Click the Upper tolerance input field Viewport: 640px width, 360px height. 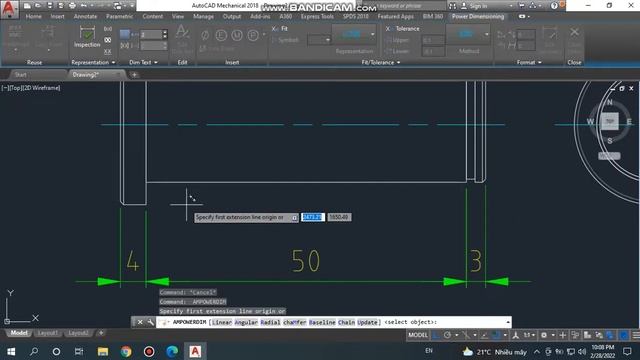433,40
